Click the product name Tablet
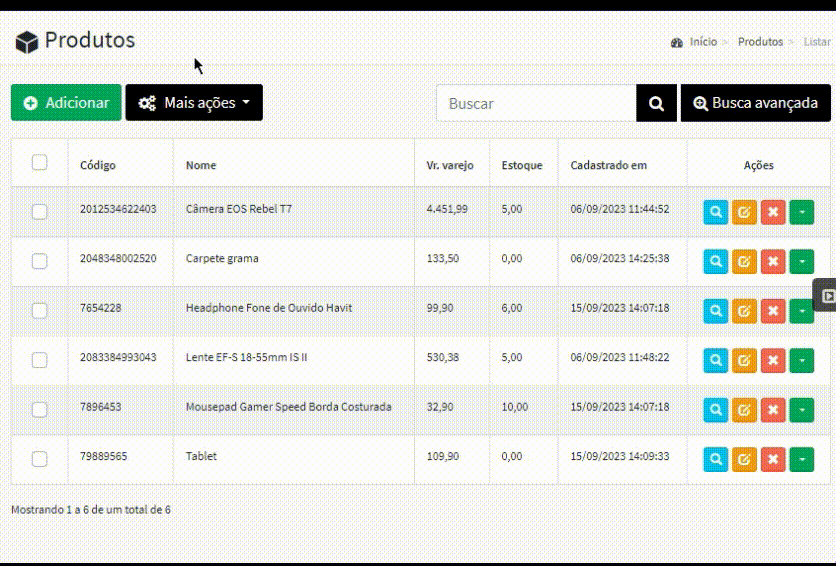The width and height of the screenshot is (836, 566). click(x=201, y=456)
